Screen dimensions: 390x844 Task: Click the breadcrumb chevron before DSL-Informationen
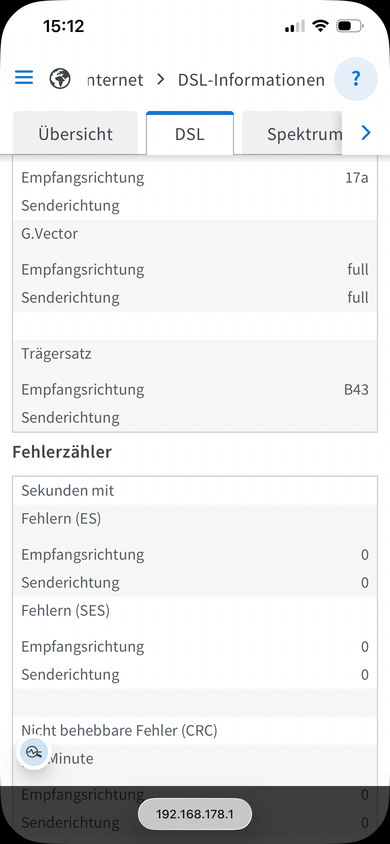tap(160, 80)
